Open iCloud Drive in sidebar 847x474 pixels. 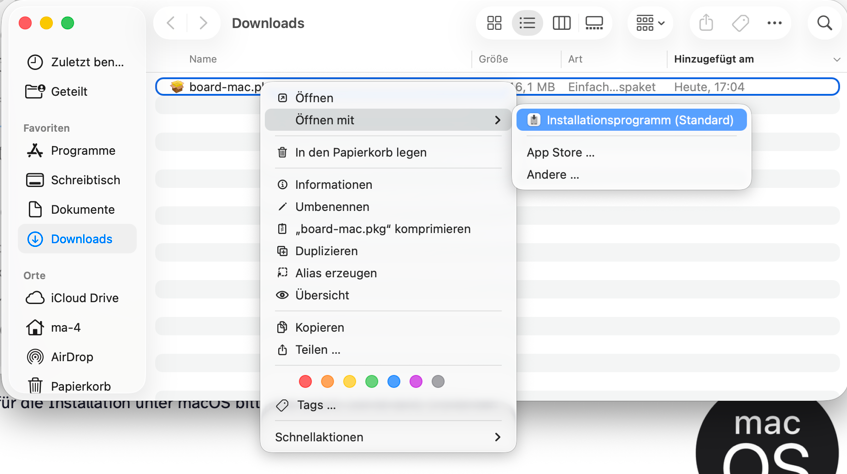(x=84, y=298)
